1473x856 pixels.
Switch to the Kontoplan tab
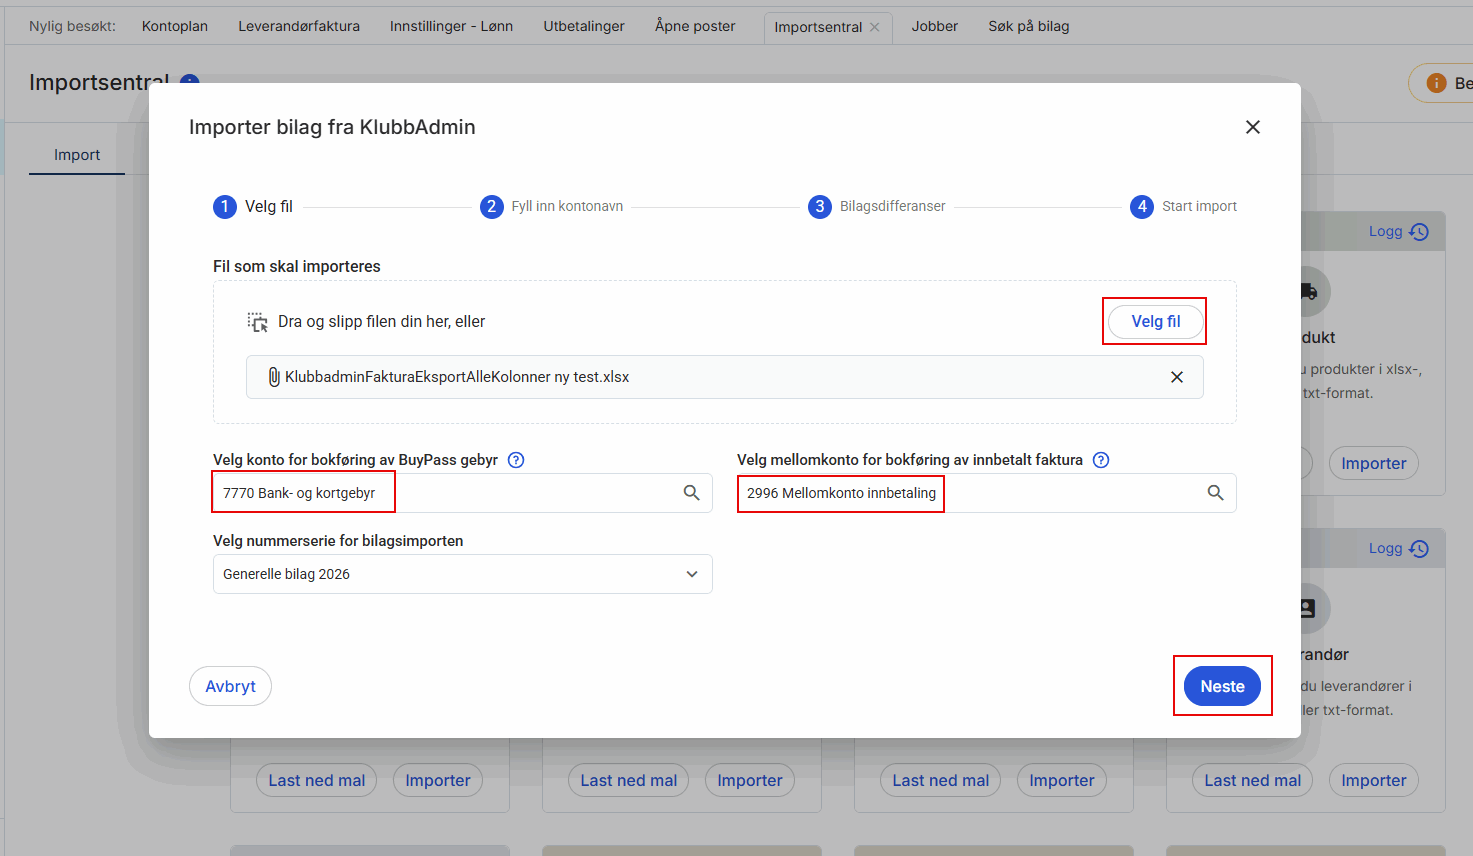[x=175, y=26]
